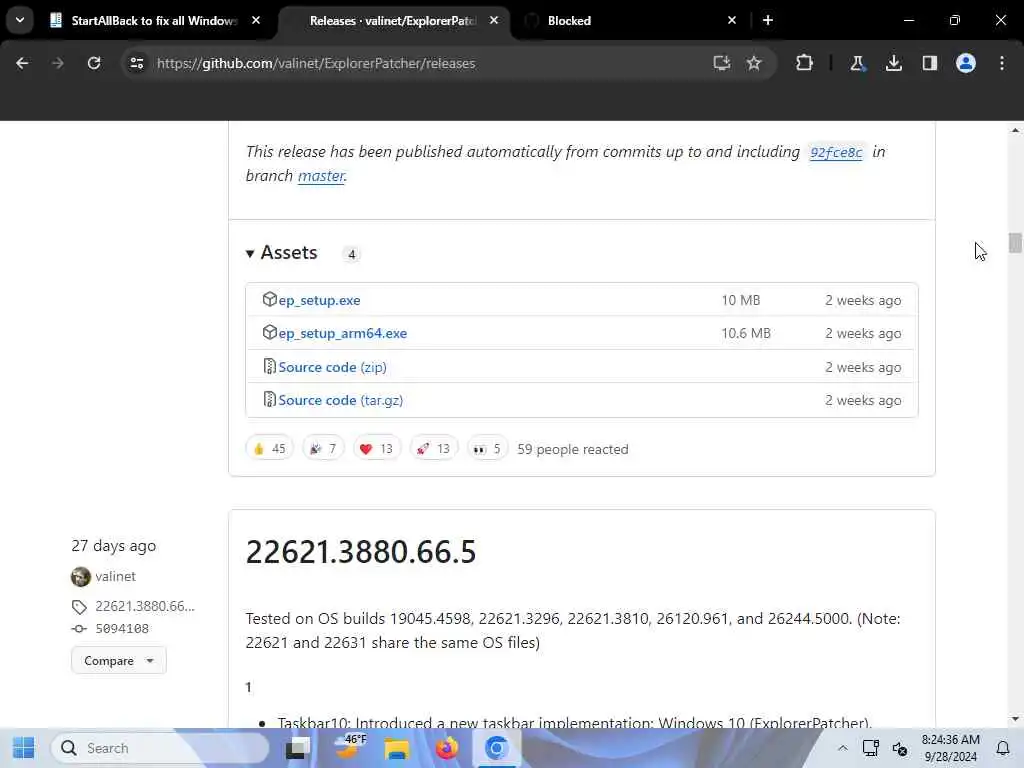Open the Chrome Labs flask icon
Viewport: 1024px width, 768px height.
click(x=857, y=63)
